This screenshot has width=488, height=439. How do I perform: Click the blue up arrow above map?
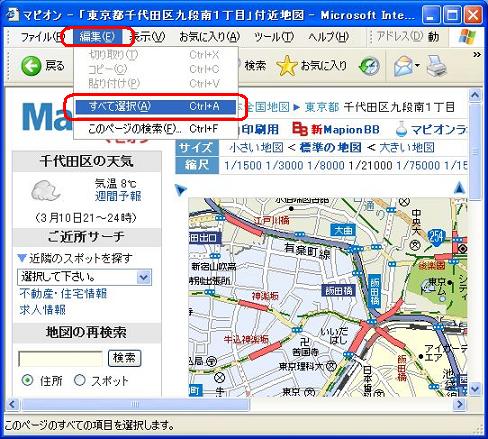459,188
